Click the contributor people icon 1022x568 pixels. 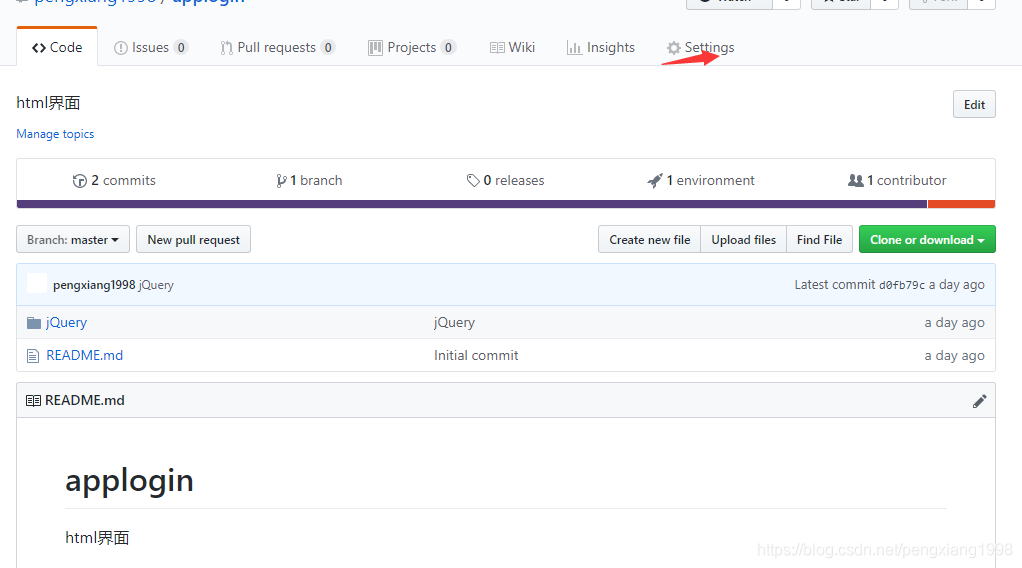pos(856,181)
